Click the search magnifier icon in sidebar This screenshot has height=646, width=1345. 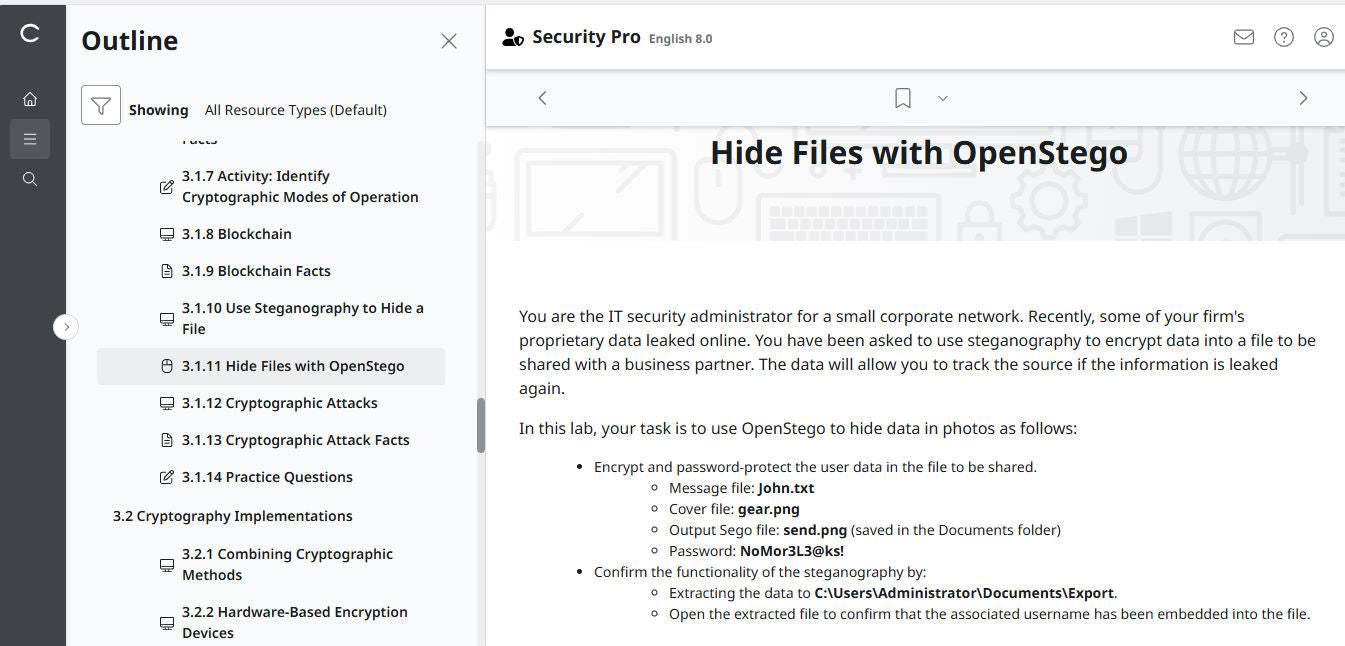[x=30, y=179]
